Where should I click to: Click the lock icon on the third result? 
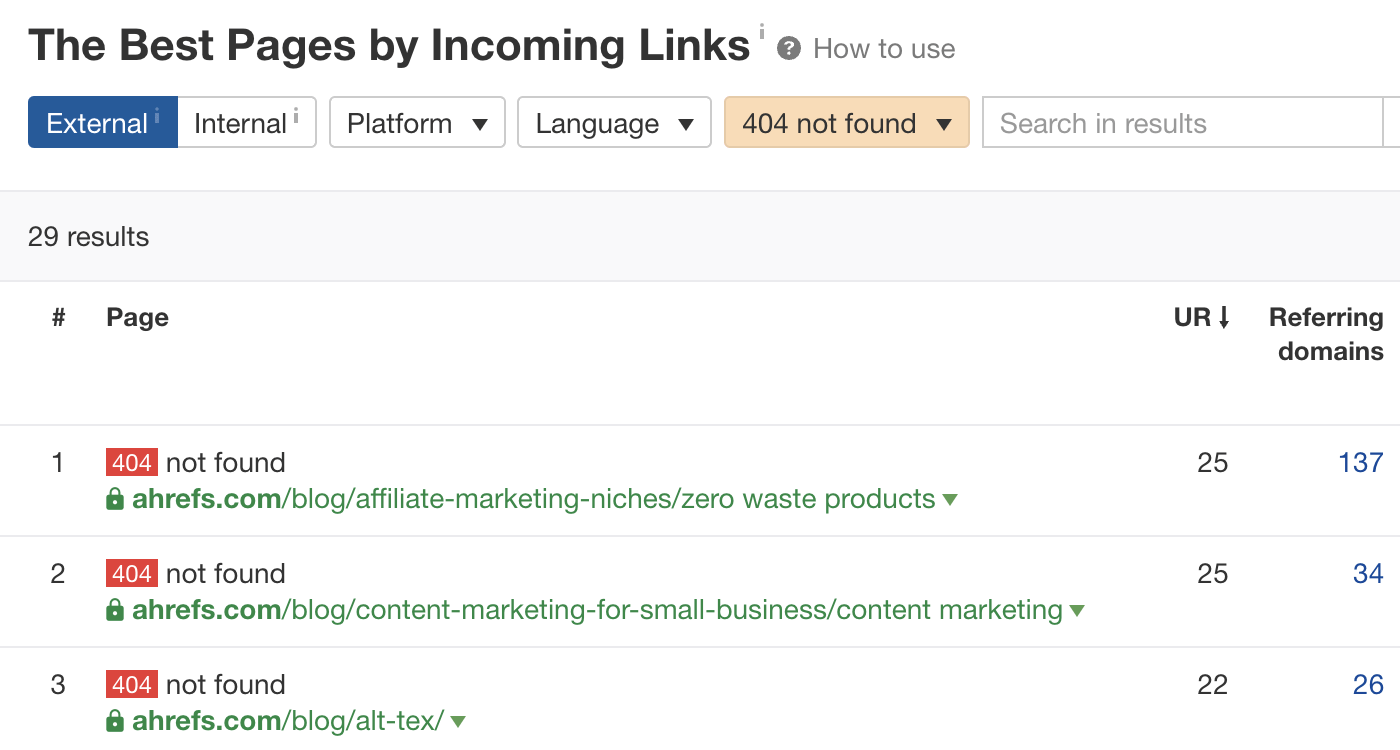[x=117, y=721]
